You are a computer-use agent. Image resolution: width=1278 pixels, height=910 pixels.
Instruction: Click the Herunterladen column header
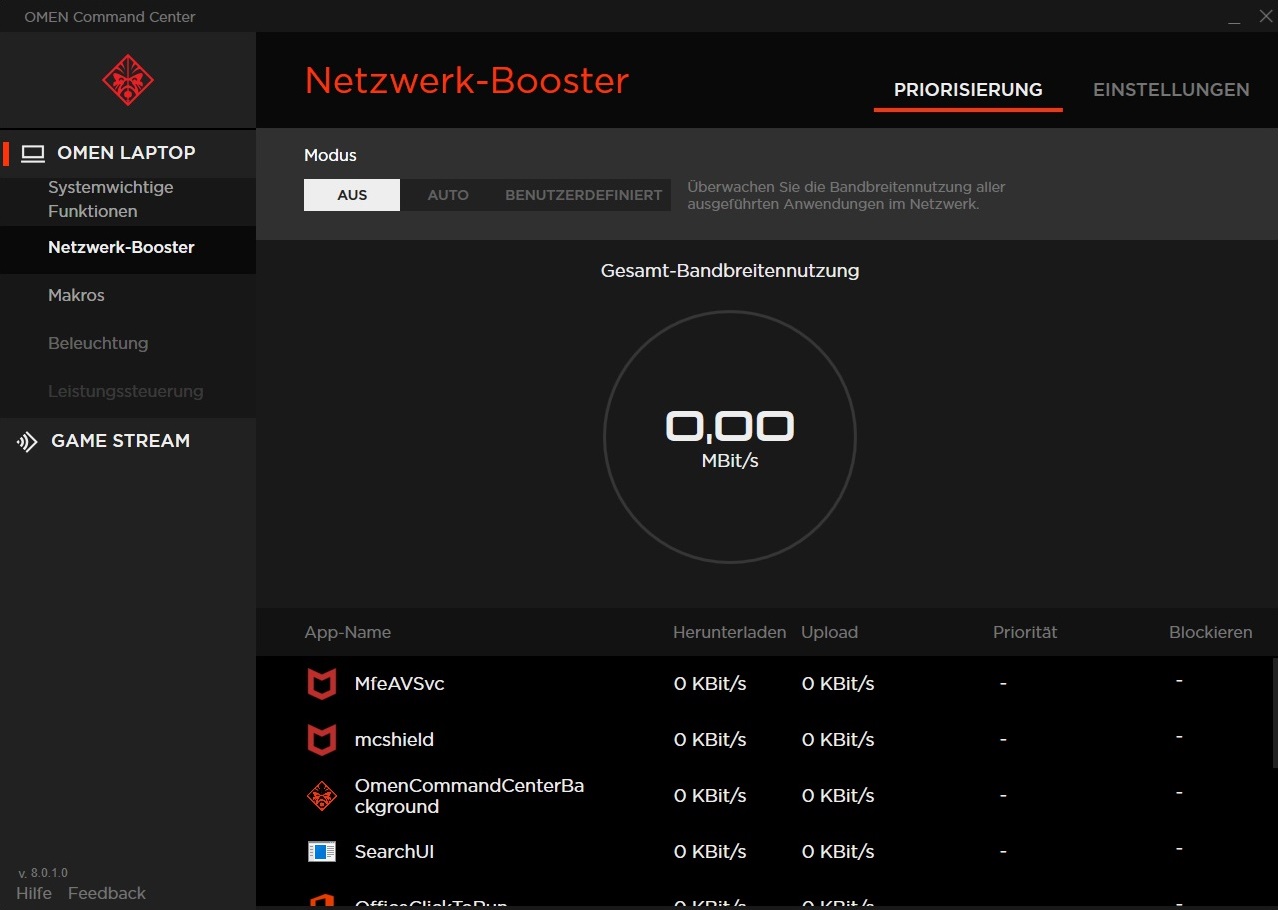pos(730,632)
